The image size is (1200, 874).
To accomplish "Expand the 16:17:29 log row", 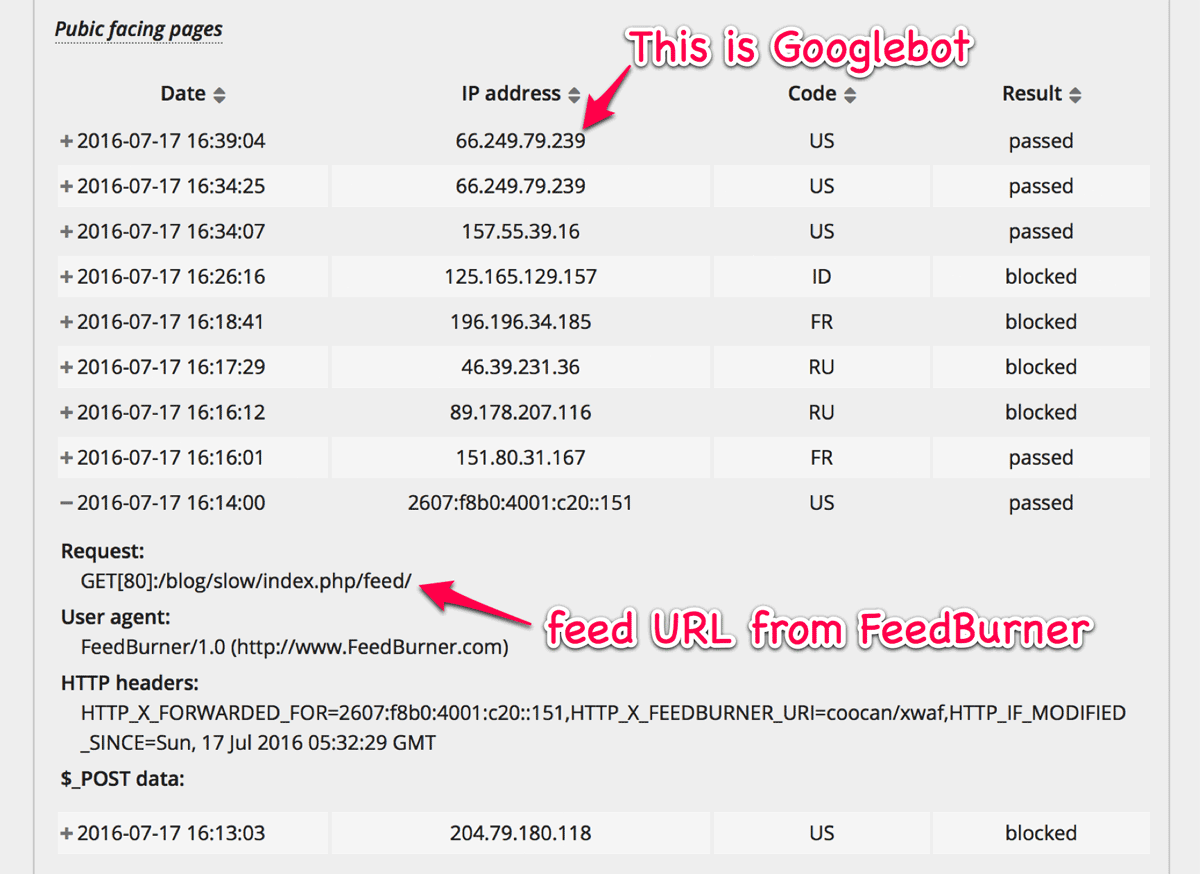I will (x=67, y=367).
